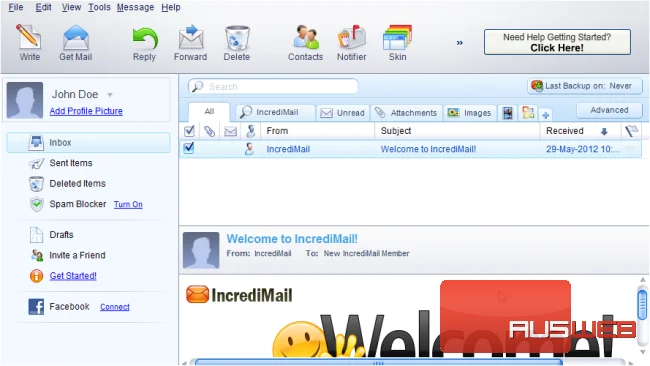
Task: Click the Add Profile Picture link
Action: [x=86, y=111]
